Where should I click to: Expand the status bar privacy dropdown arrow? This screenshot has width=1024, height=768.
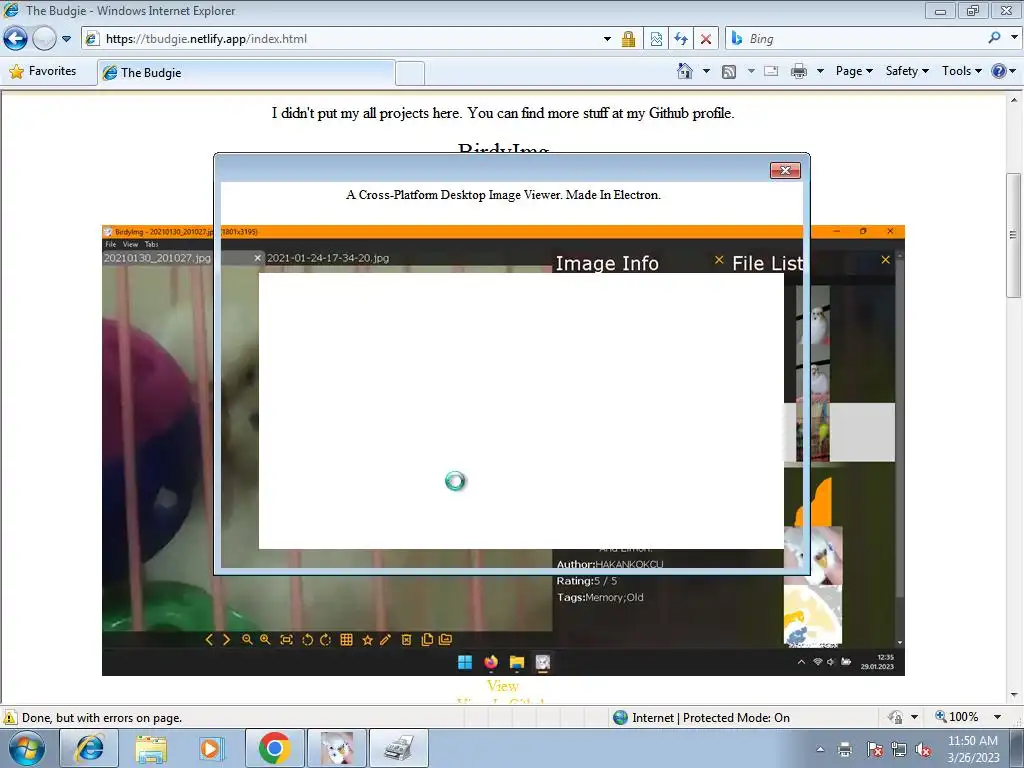coord(914,717)
